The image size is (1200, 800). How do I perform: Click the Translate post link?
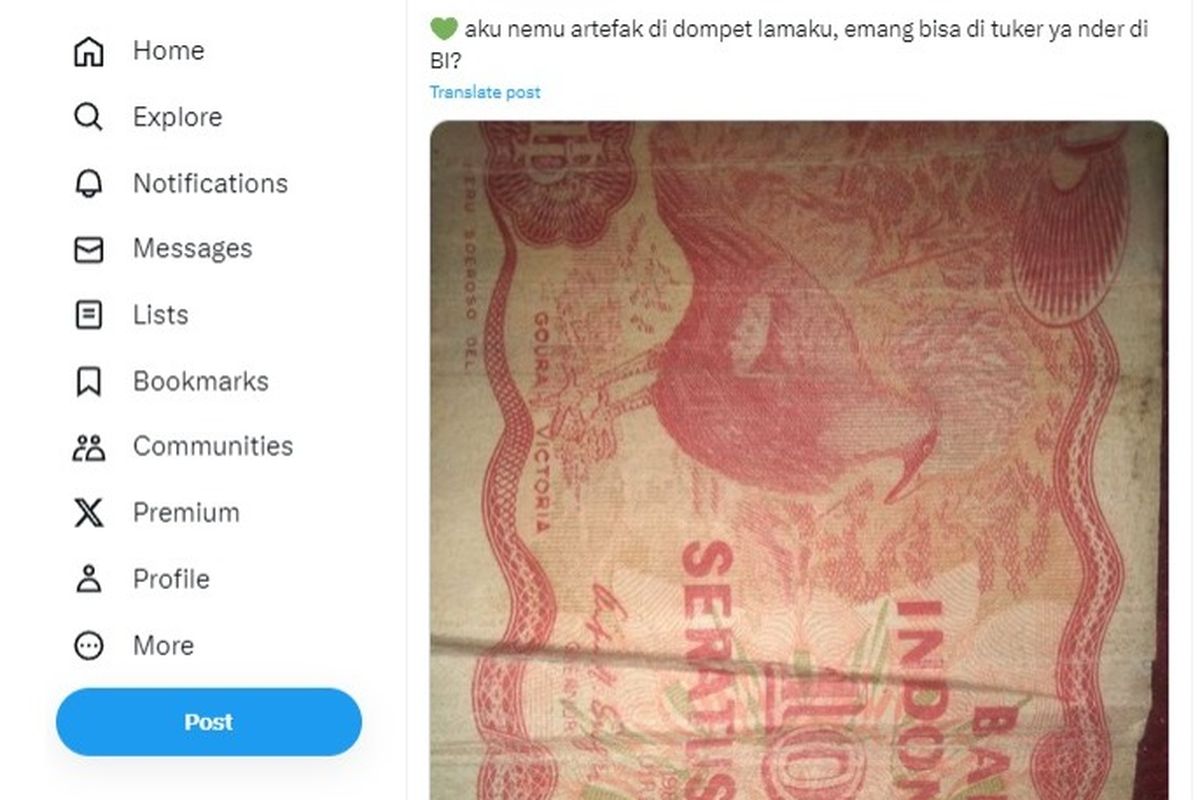485,92
